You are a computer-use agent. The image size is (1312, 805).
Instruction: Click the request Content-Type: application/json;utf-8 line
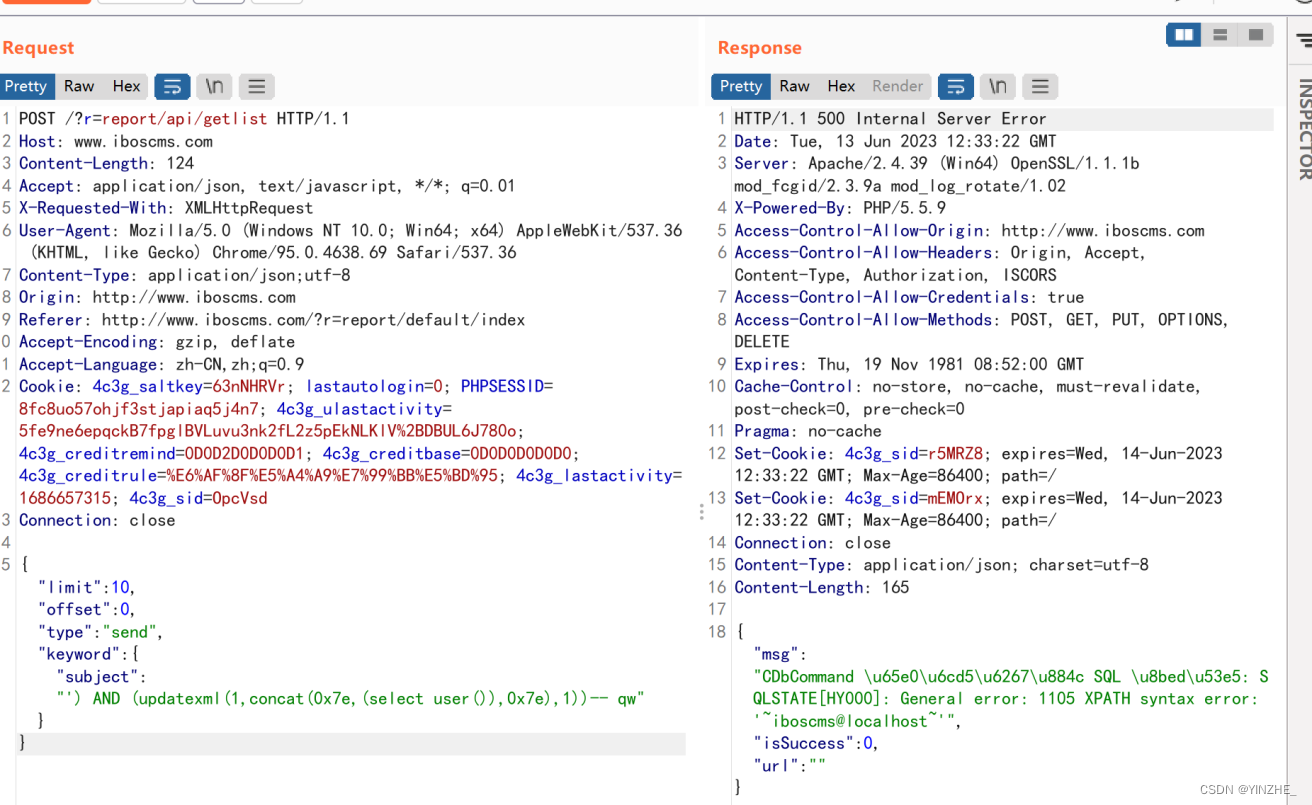[x=185, y=275]
